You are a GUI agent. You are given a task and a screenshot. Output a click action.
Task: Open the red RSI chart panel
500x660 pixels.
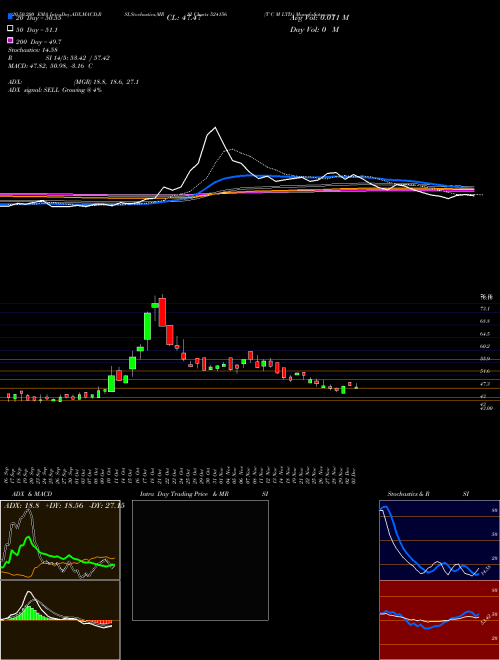439,620
